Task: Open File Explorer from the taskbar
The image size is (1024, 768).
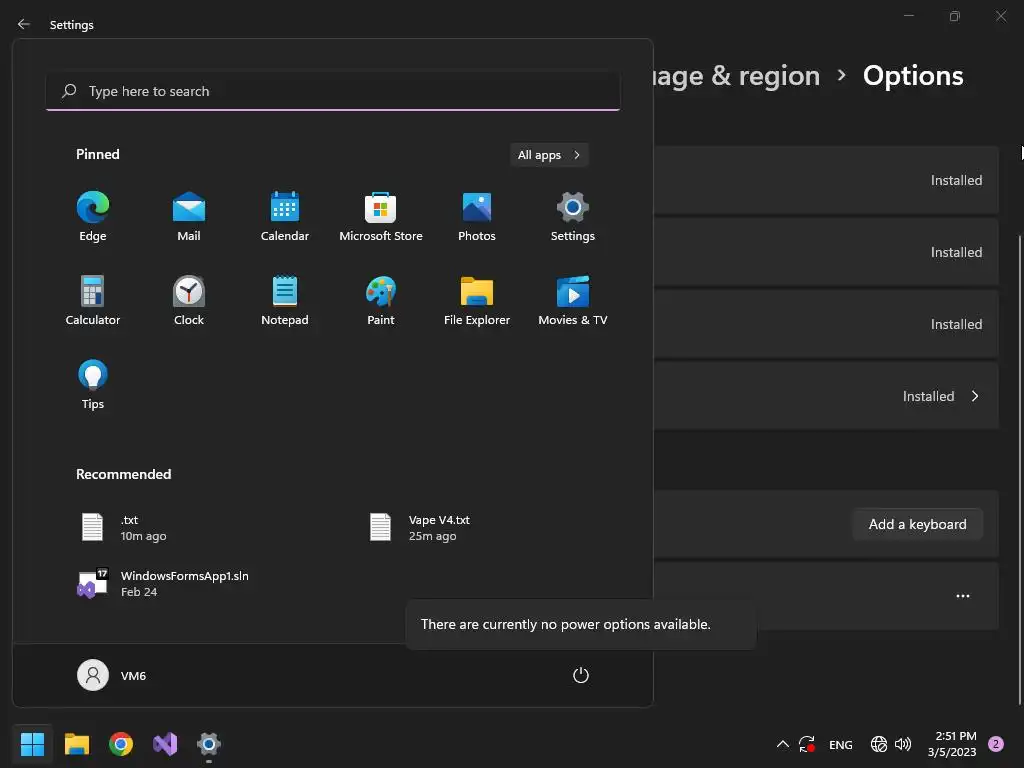Action: (76, 744)
